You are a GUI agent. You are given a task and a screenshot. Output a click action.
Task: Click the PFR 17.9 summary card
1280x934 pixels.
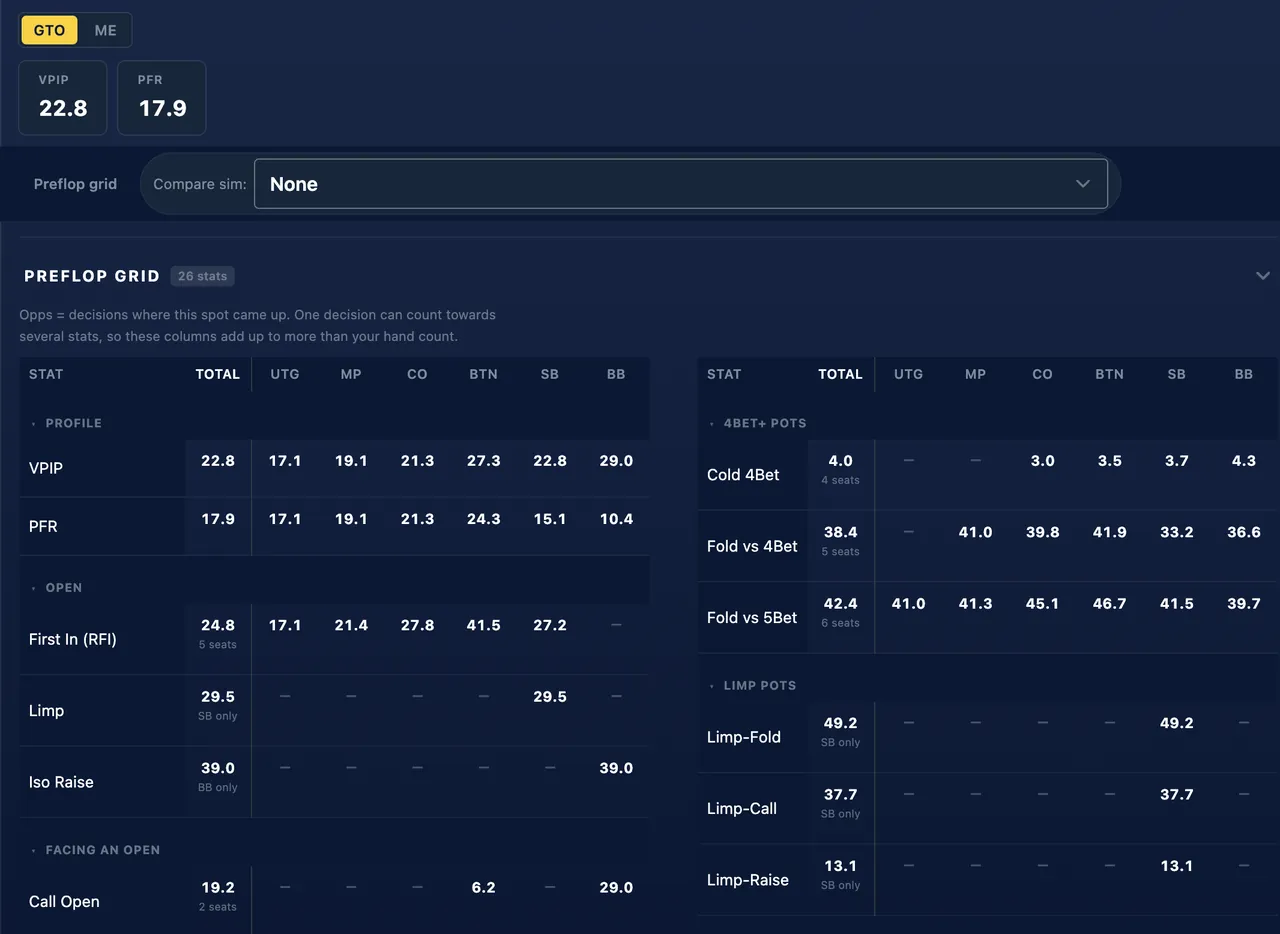point(162,98)
